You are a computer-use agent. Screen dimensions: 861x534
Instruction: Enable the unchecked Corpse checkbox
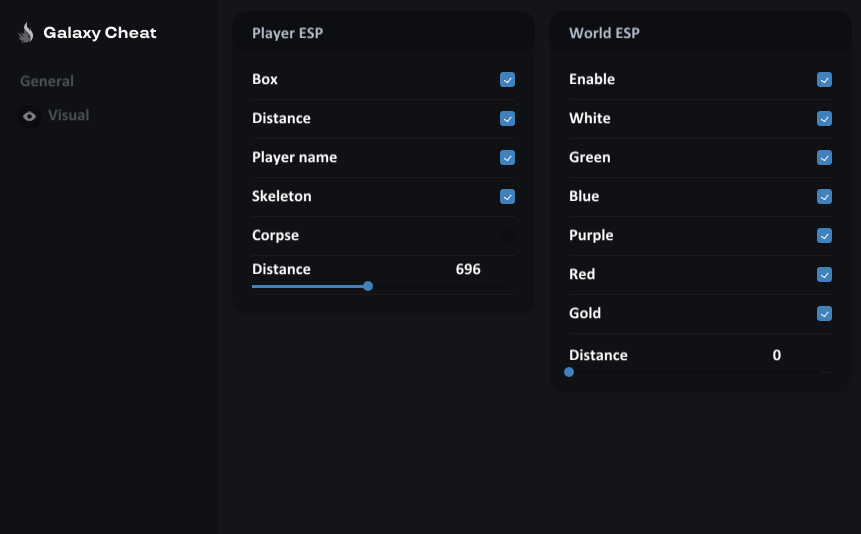[x=507, y=236]
